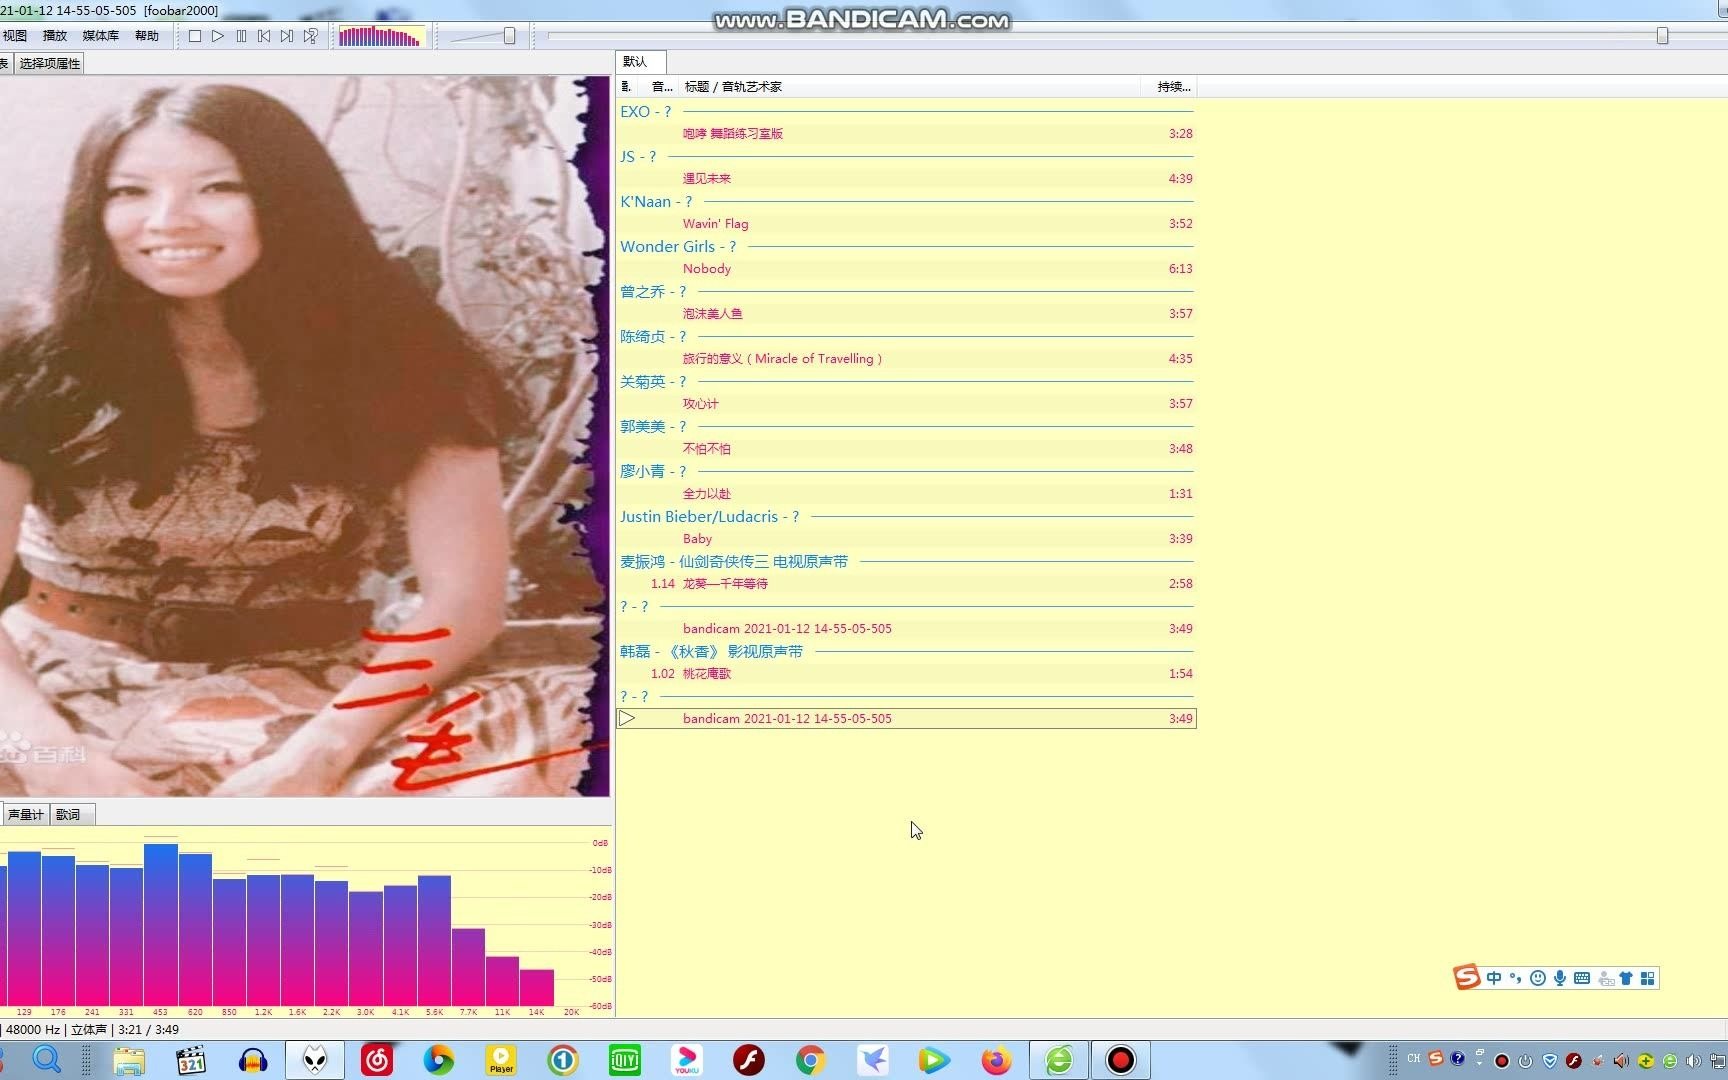The width and height of the screenshot is (1728, 1080).
Task: Open the green 360 browser in taskbar
Action: coord(1059,1060)
